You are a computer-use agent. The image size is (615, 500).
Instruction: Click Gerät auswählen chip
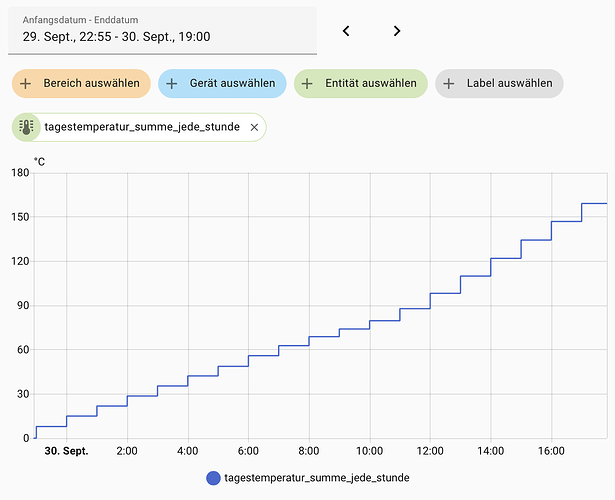pyautogui.click(x=222, y=84)
